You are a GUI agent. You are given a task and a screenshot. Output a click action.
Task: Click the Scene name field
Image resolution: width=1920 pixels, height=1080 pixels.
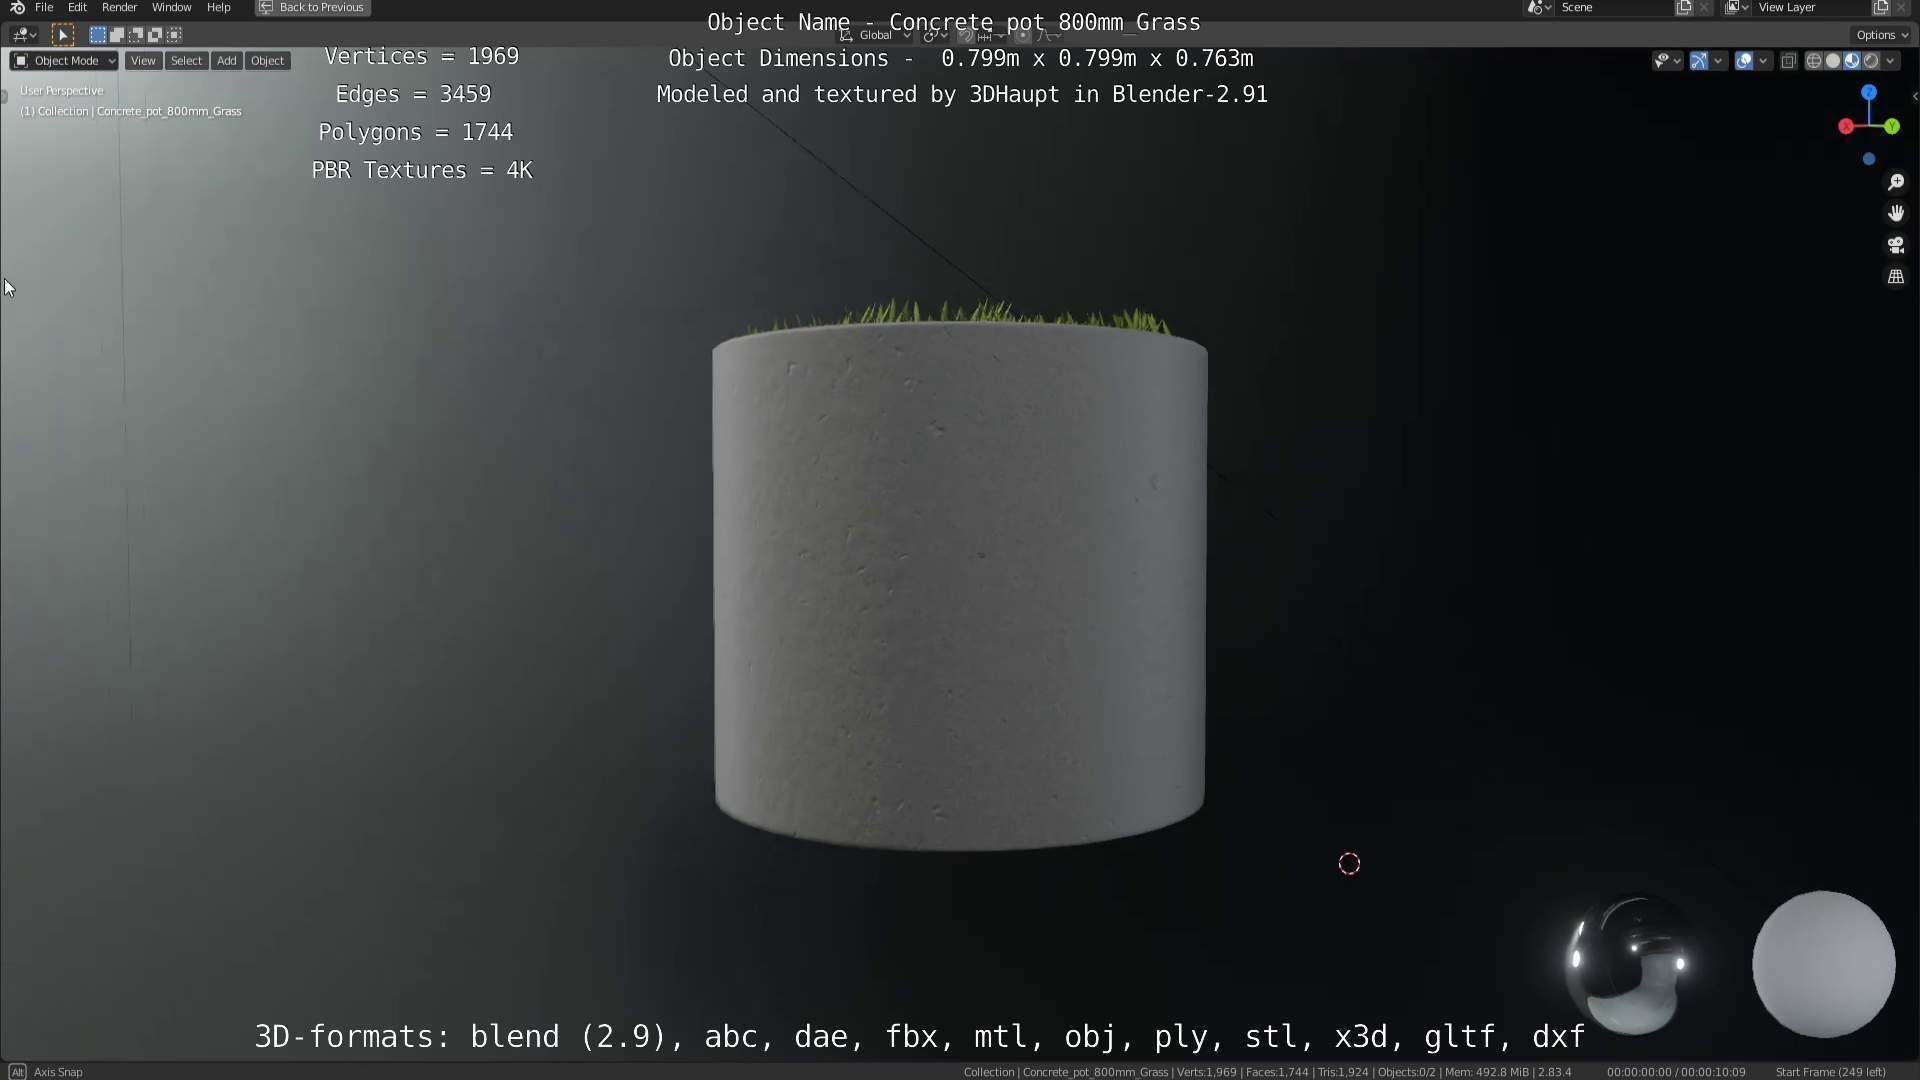(1614, 7)
